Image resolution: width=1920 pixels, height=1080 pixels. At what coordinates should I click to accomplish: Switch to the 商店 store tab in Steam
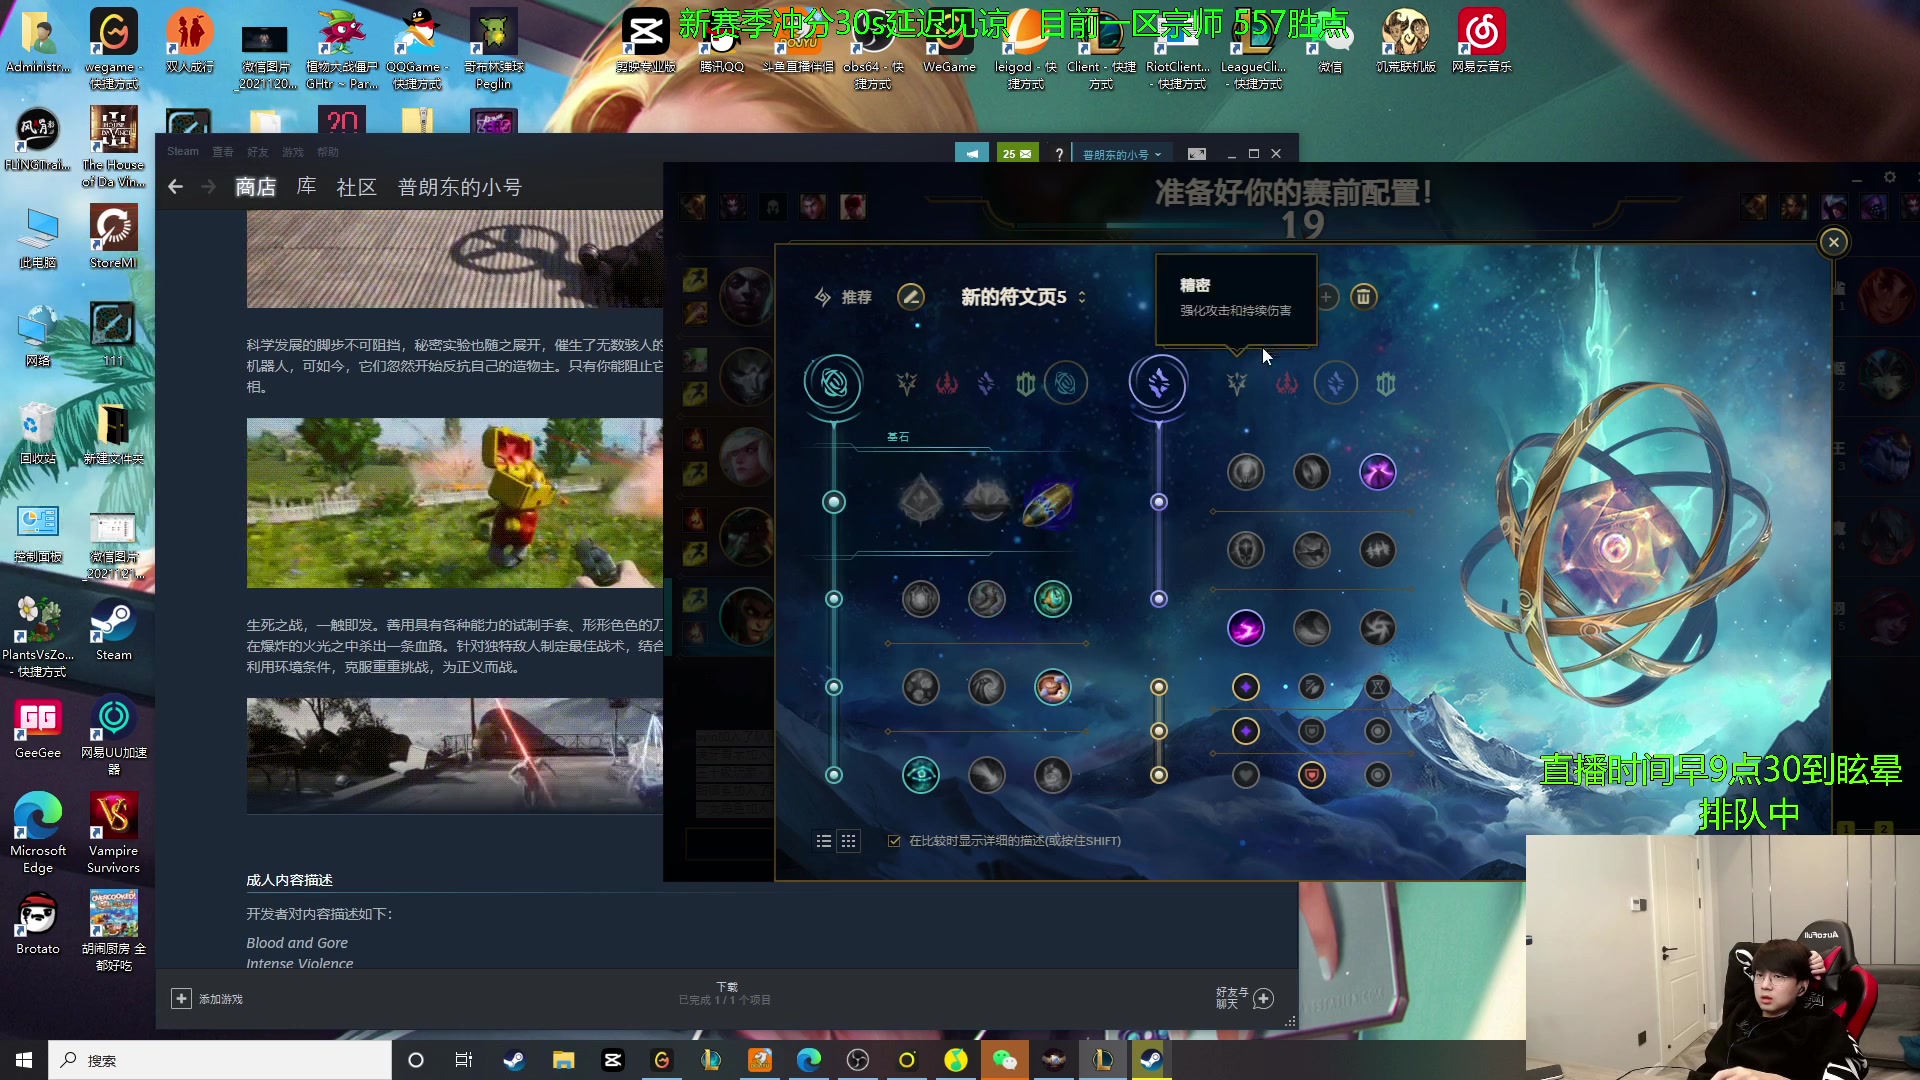point(255,187)
